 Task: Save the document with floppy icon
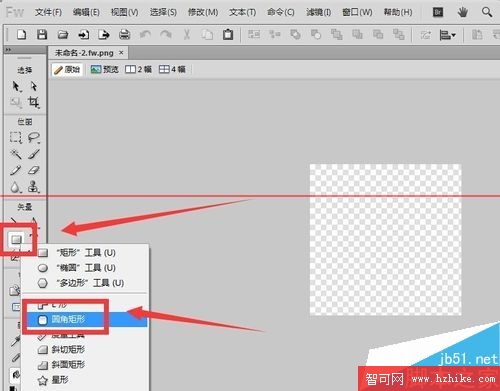(42, 34)
